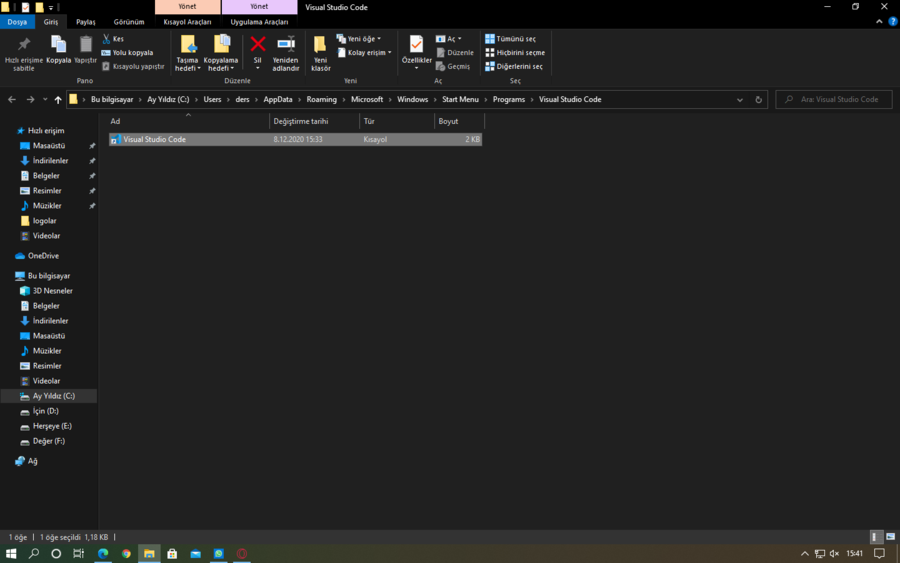This screenshot has height=563, width=900.
Task: Click the Kopyala copy icon
Action: pyautogui.click(x=59, y=44)
